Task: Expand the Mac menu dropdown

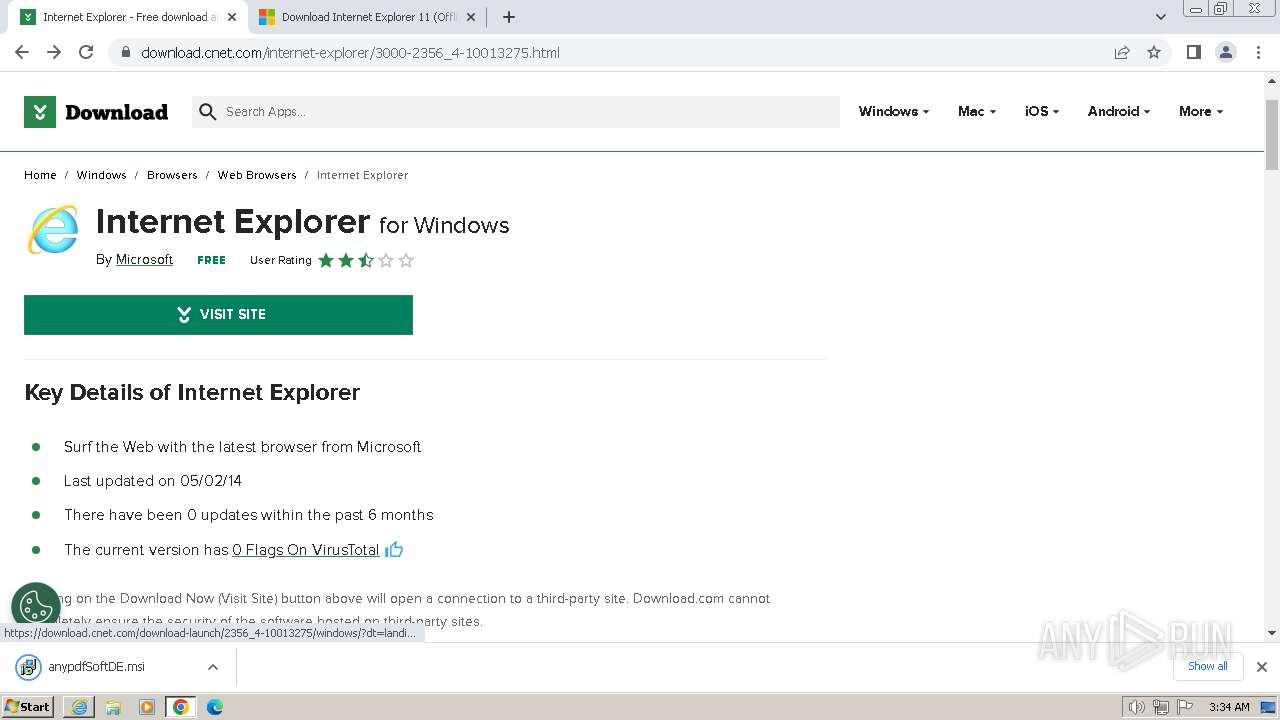Action: (977, 112)
